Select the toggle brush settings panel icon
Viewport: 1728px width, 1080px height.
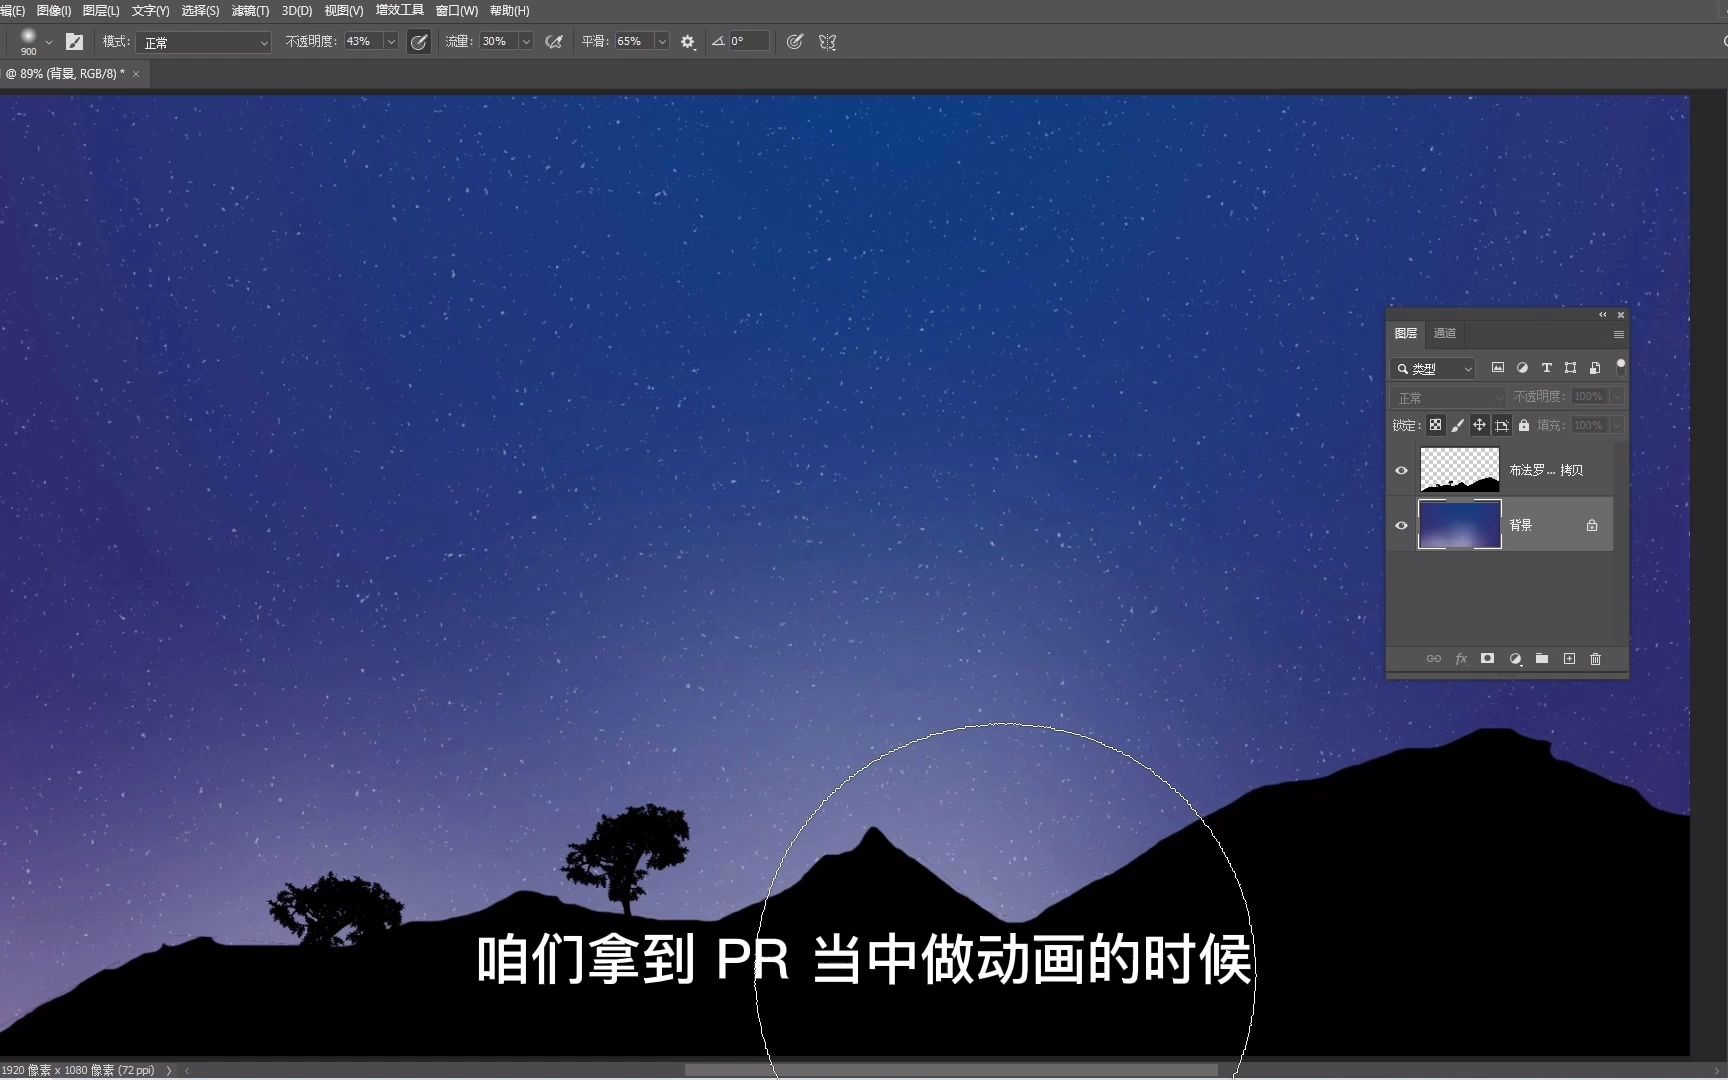[x=74, y=42]
